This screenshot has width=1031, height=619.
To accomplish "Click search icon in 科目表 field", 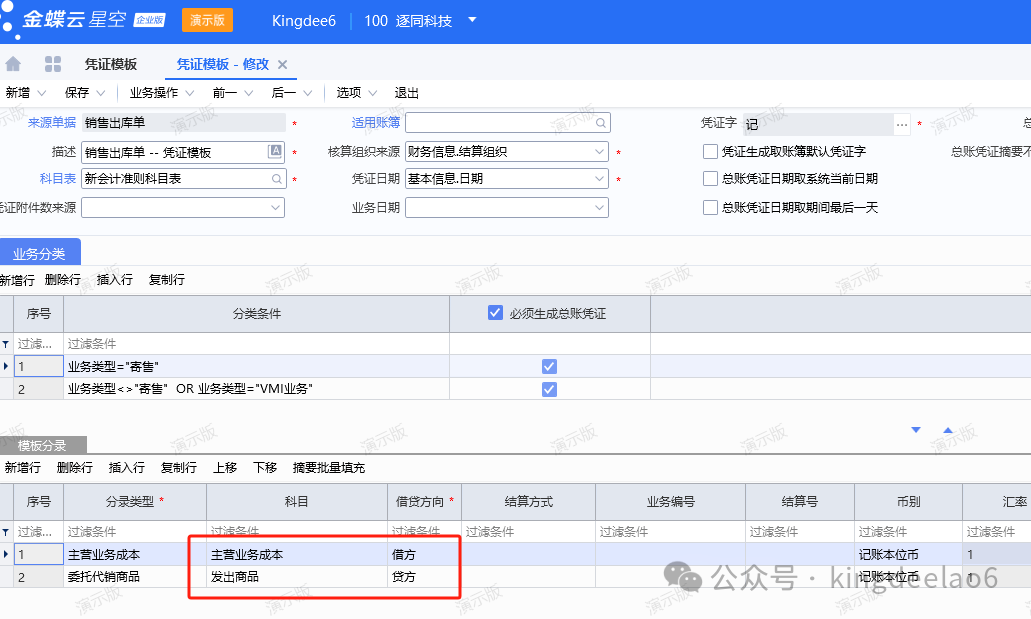I will click(x=276, y=179).
